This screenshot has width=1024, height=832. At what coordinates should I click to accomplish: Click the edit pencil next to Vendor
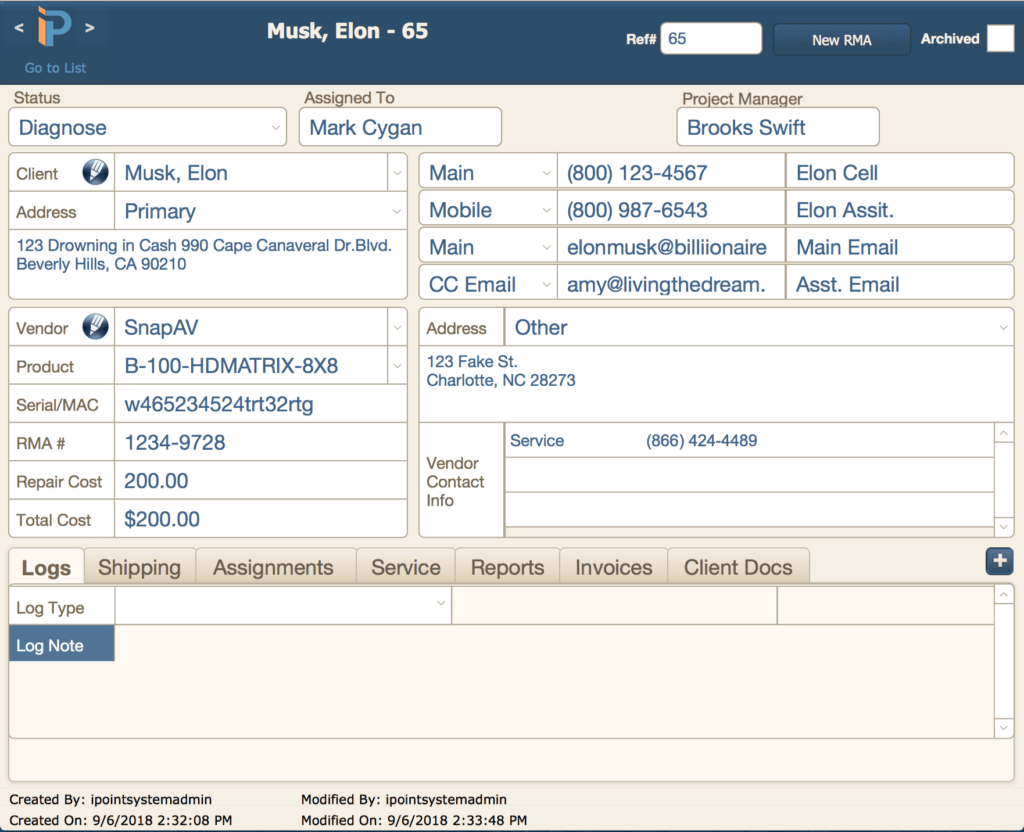pyautogui.click(x=94, y=326)
